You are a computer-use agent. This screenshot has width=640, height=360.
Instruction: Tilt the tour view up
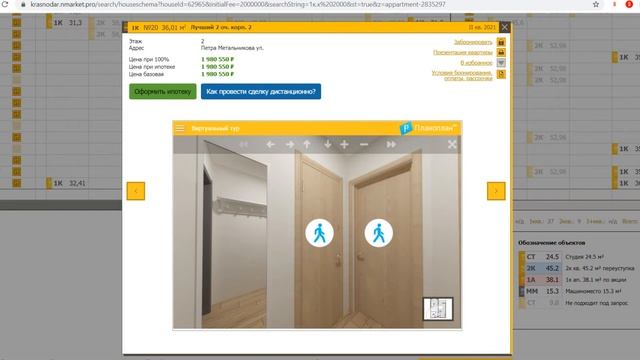(x=307, y=144)
